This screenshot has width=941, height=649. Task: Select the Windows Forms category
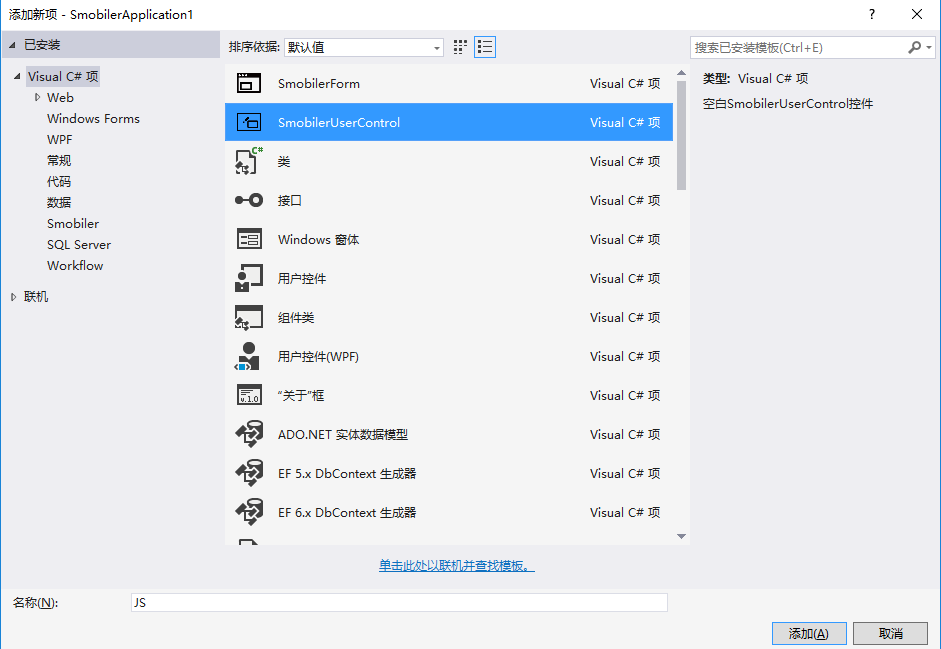tap(93, 118)
